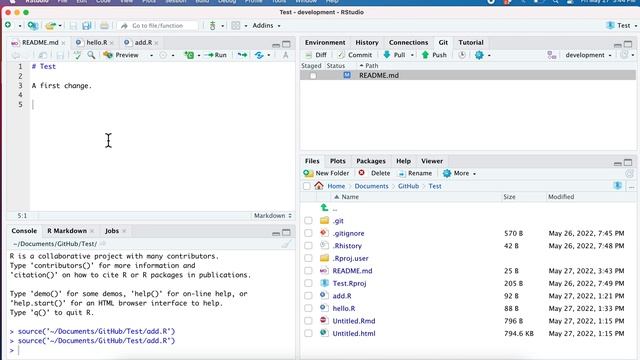Screen dimensions: 640x360
Task: Click the Insert new code chunk icon
Action: (x=189, y=55)
